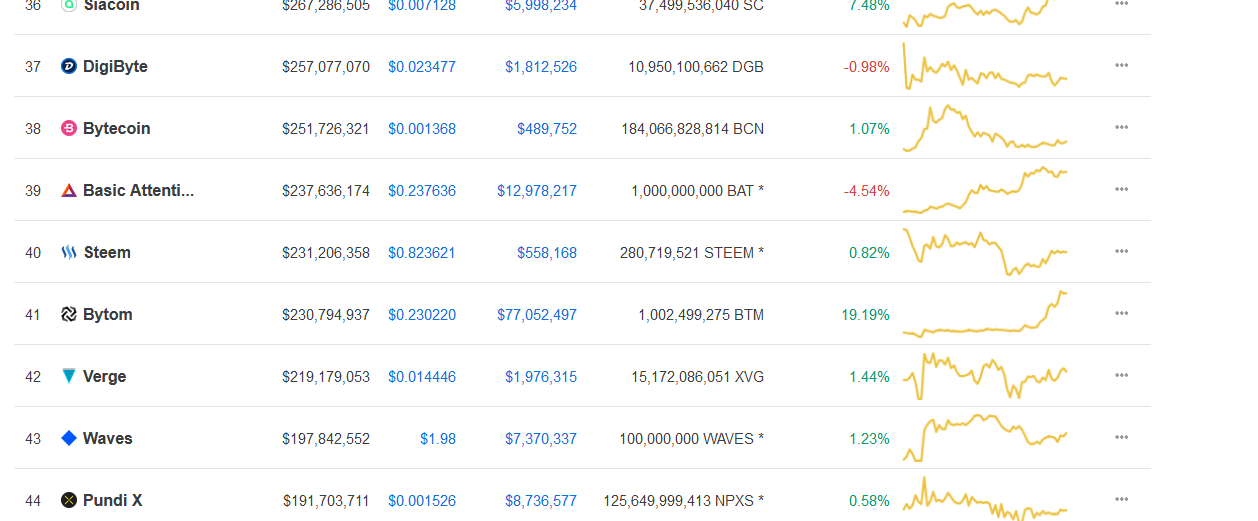The image size is (1258, 521).
Task: Open the more-options menu for Pundi X
Action: coord(1121,500)
